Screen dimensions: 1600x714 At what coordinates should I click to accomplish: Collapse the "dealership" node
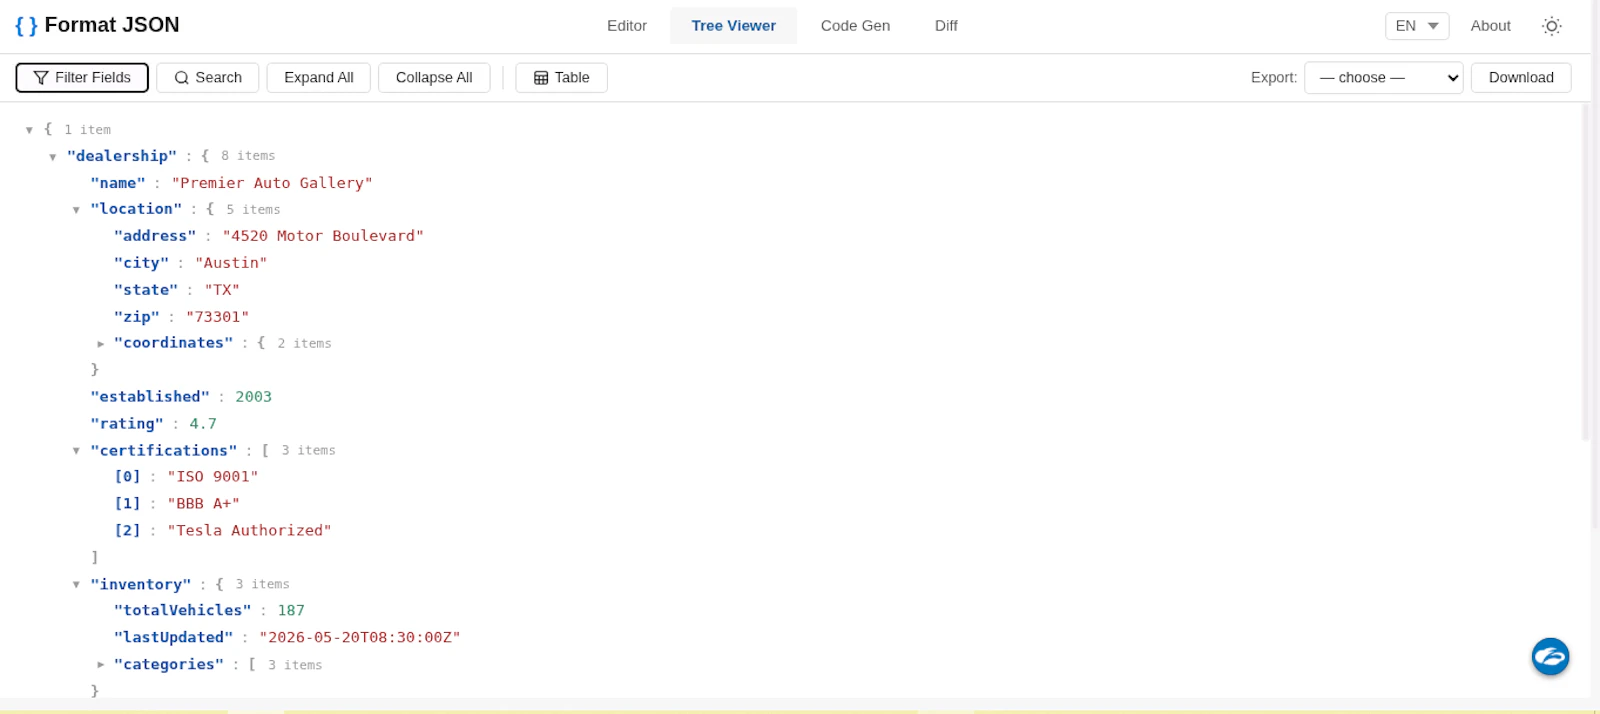53,157
